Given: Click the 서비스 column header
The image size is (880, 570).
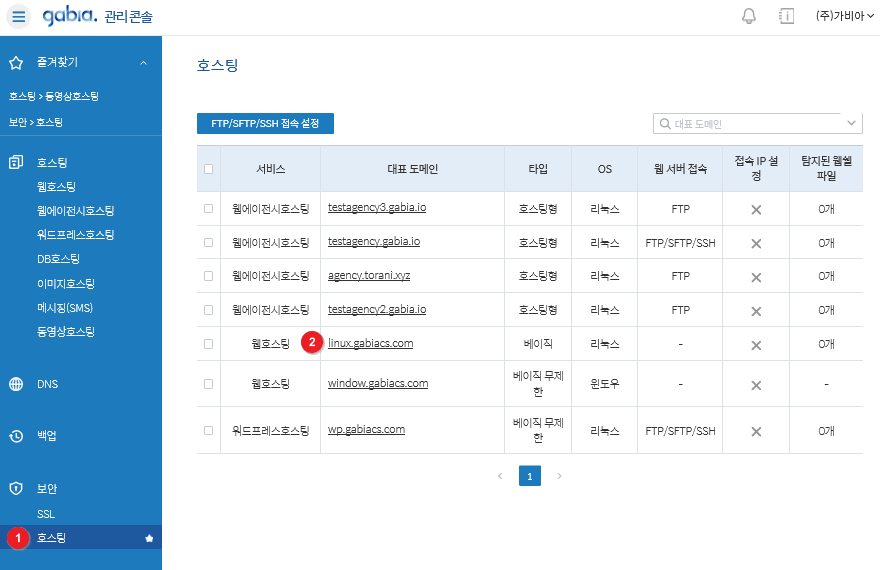Looking at the screenshot, I should tap(271, 169).
